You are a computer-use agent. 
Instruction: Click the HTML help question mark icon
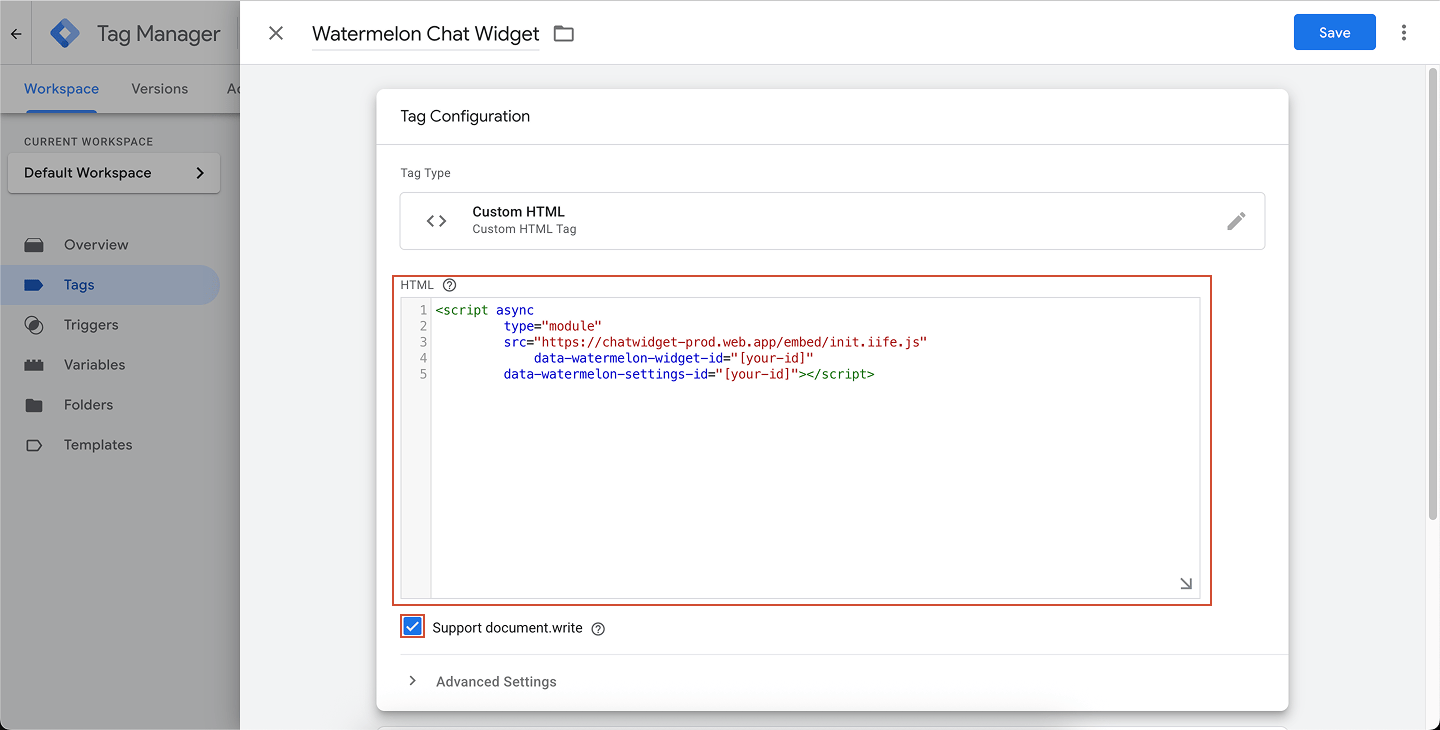pyautogui.click(x=449, y=285)
